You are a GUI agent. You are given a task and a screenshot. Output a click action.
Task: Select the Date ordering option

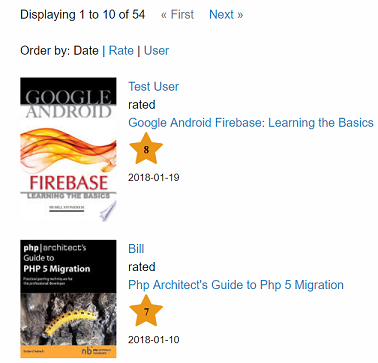pyautogui.click(x=86, y=51)
